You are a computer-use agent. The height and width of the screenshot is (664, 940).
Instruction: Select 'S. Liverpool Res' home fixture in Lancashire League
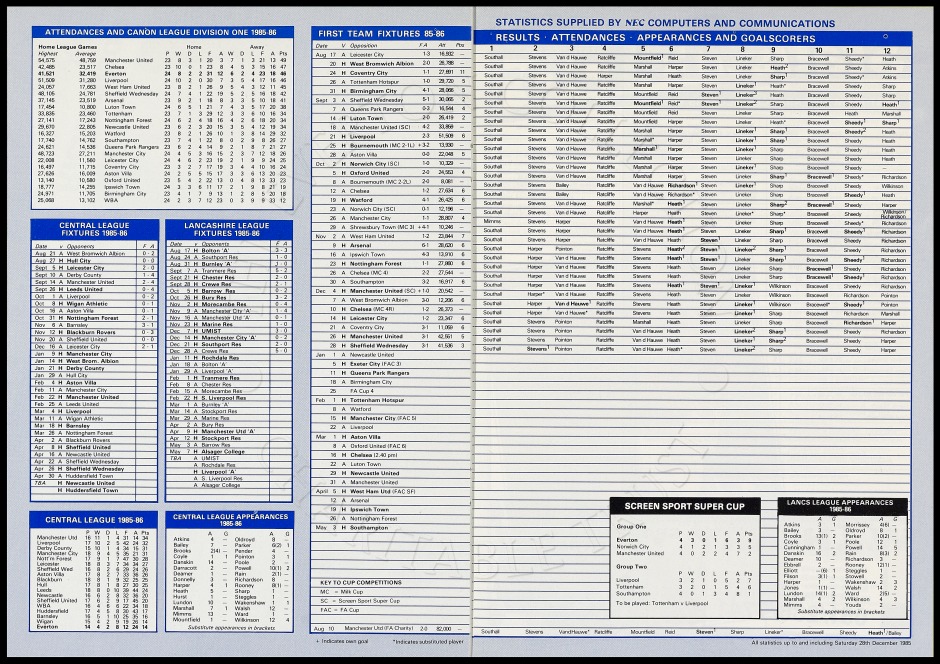coord(224,398)
